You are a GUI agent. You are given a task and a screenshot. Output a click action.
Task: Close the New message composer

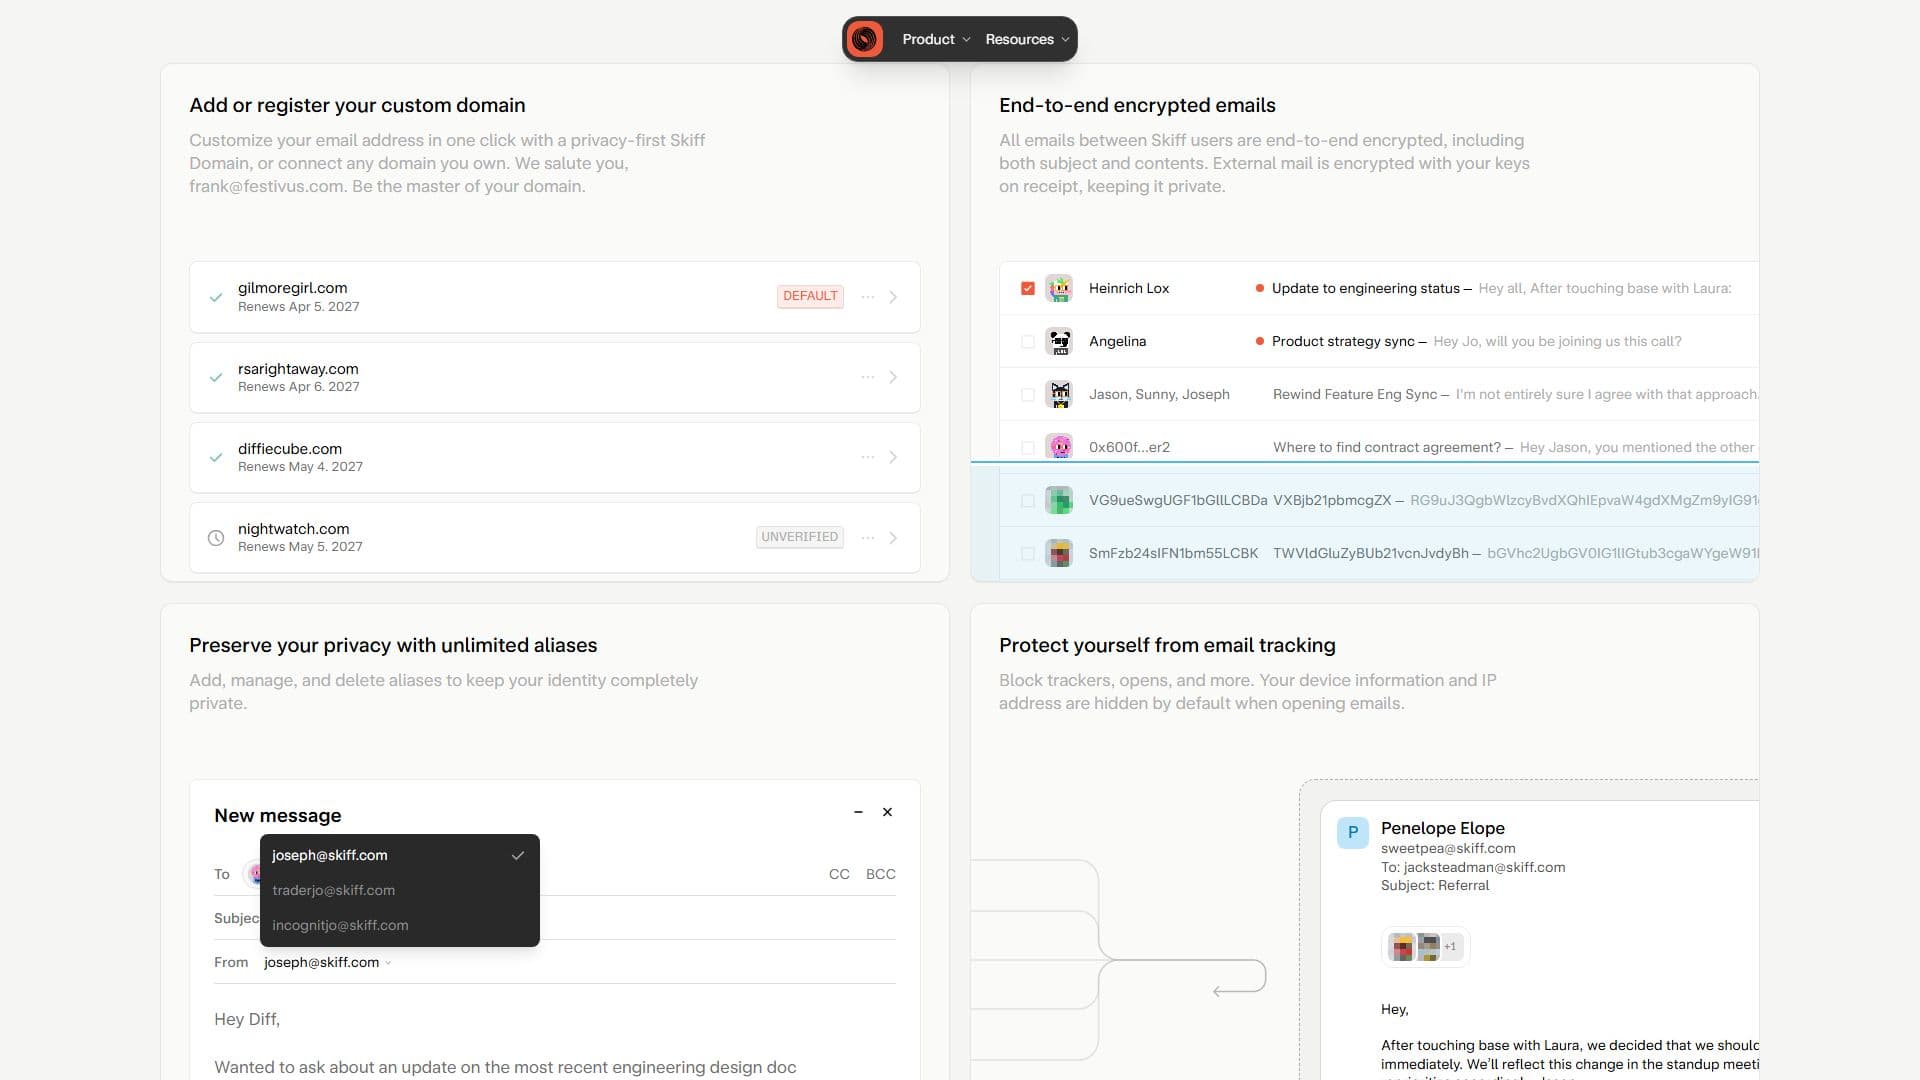pos(887,812)
